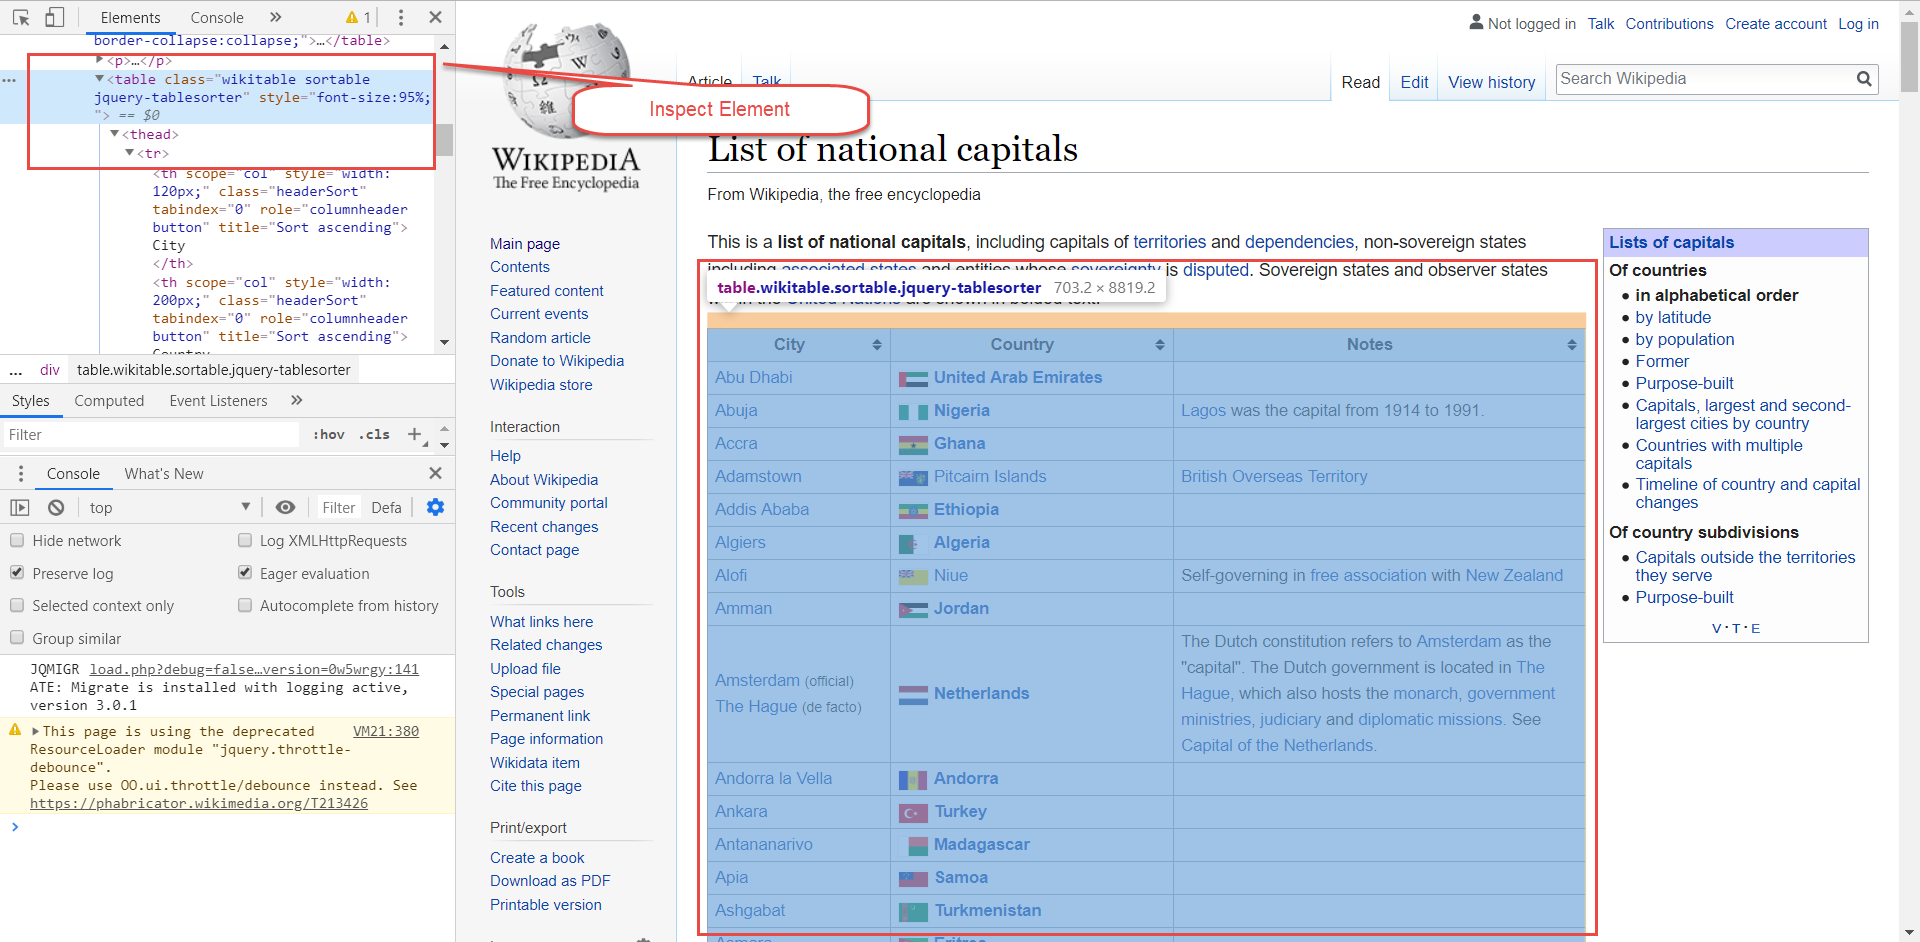Toggle the :hov element state button

click(x=328, y=434)
